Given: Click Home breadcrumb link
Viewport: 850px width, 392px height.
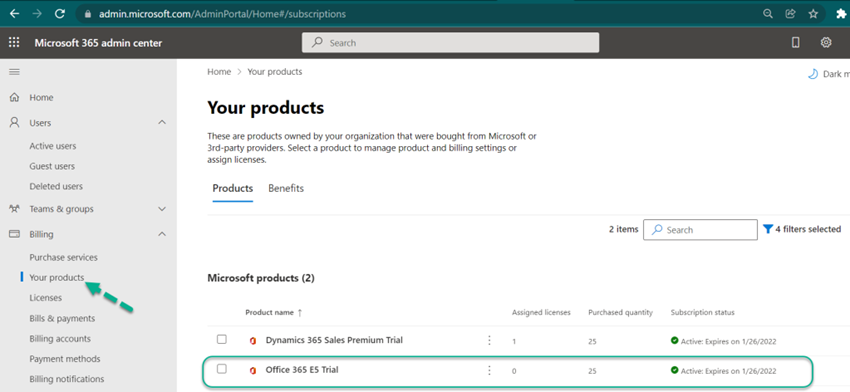Looking at the screenshot, I should pyautogui.click(x=219, y=72).
